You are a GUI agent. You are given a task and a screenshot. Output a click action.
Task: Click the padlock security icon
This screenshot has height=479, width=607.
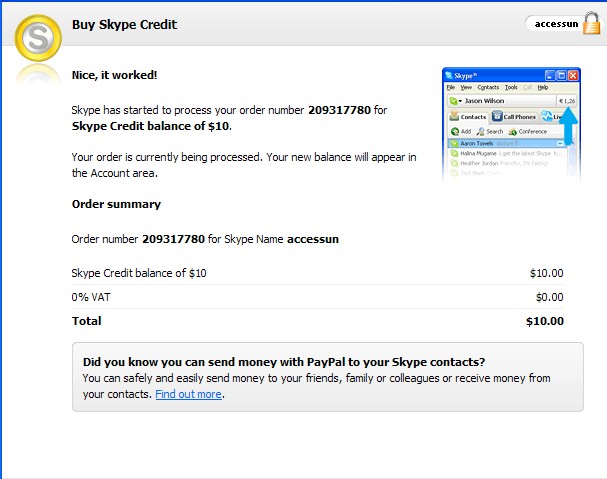click(x=592, y=23)
